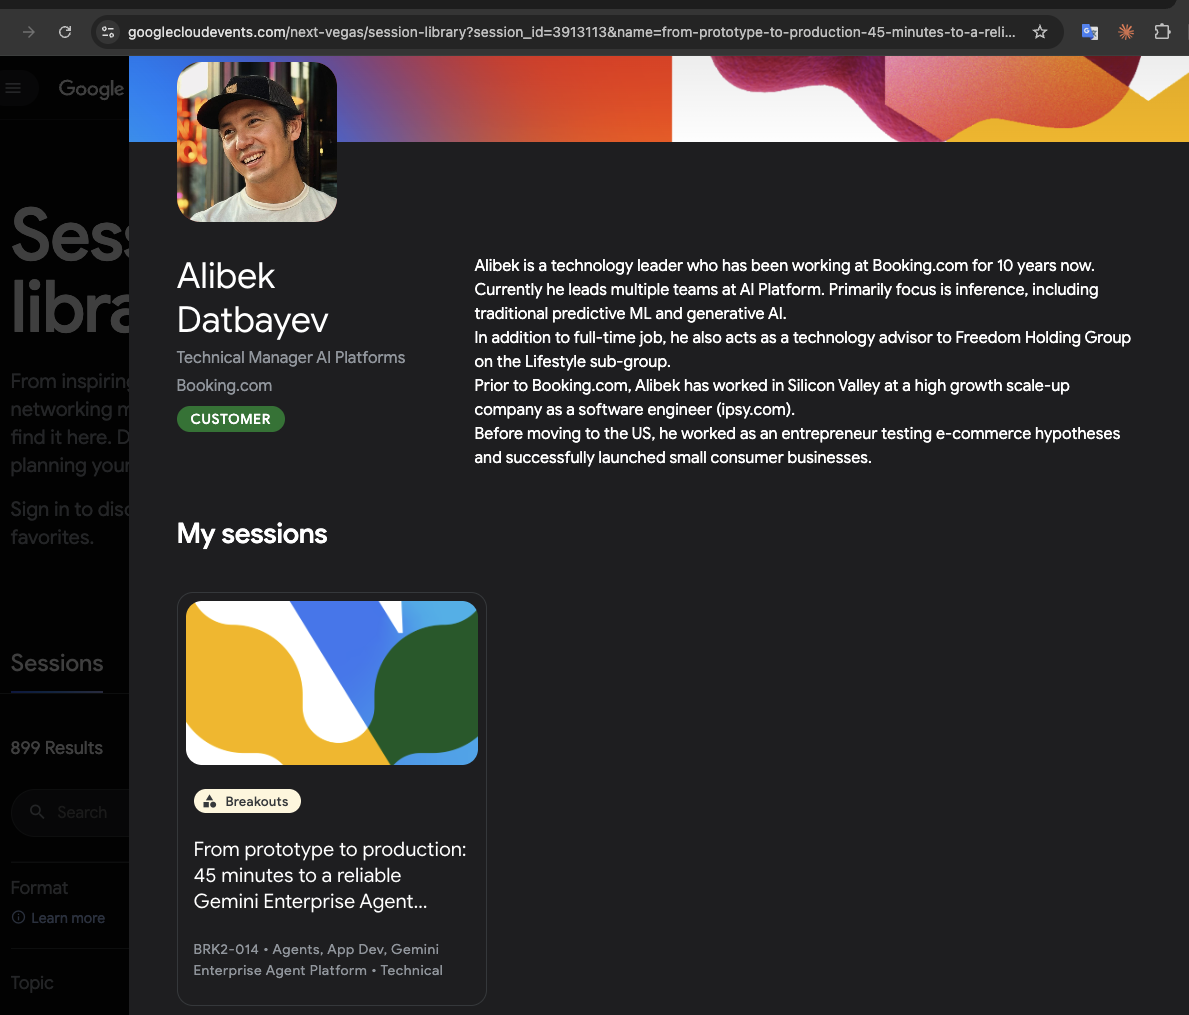Click the orange starburst extension icon

1126,32
